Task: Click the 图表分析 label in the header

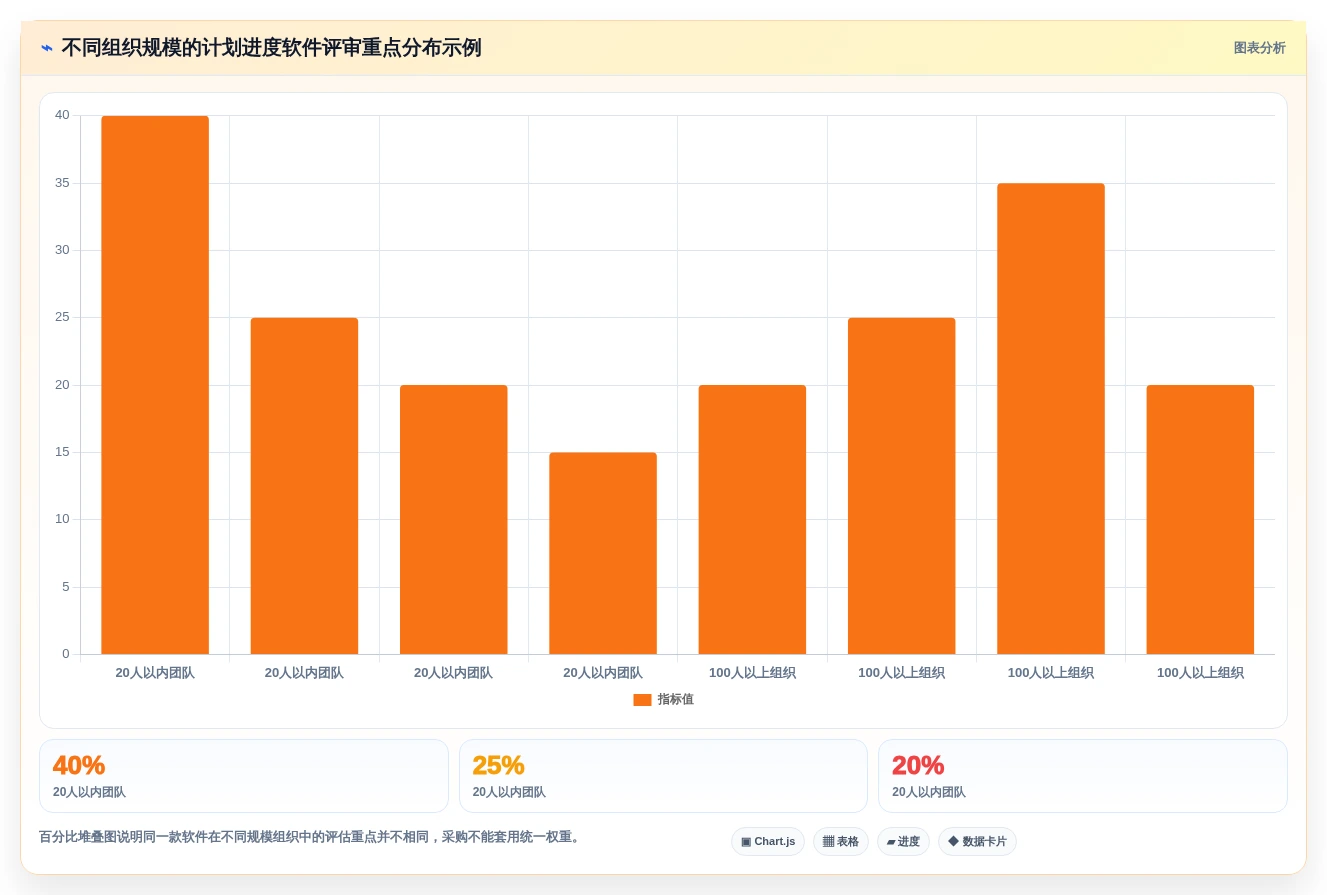Action: (1259, 48)
